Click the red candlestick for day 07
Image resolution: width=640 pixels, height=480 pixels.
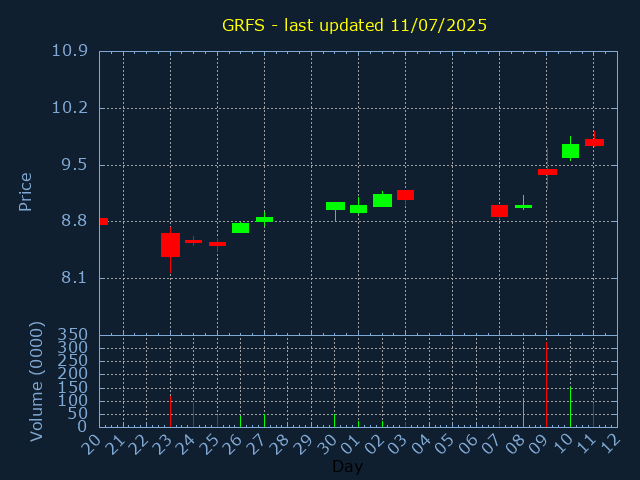click(500, 211)
